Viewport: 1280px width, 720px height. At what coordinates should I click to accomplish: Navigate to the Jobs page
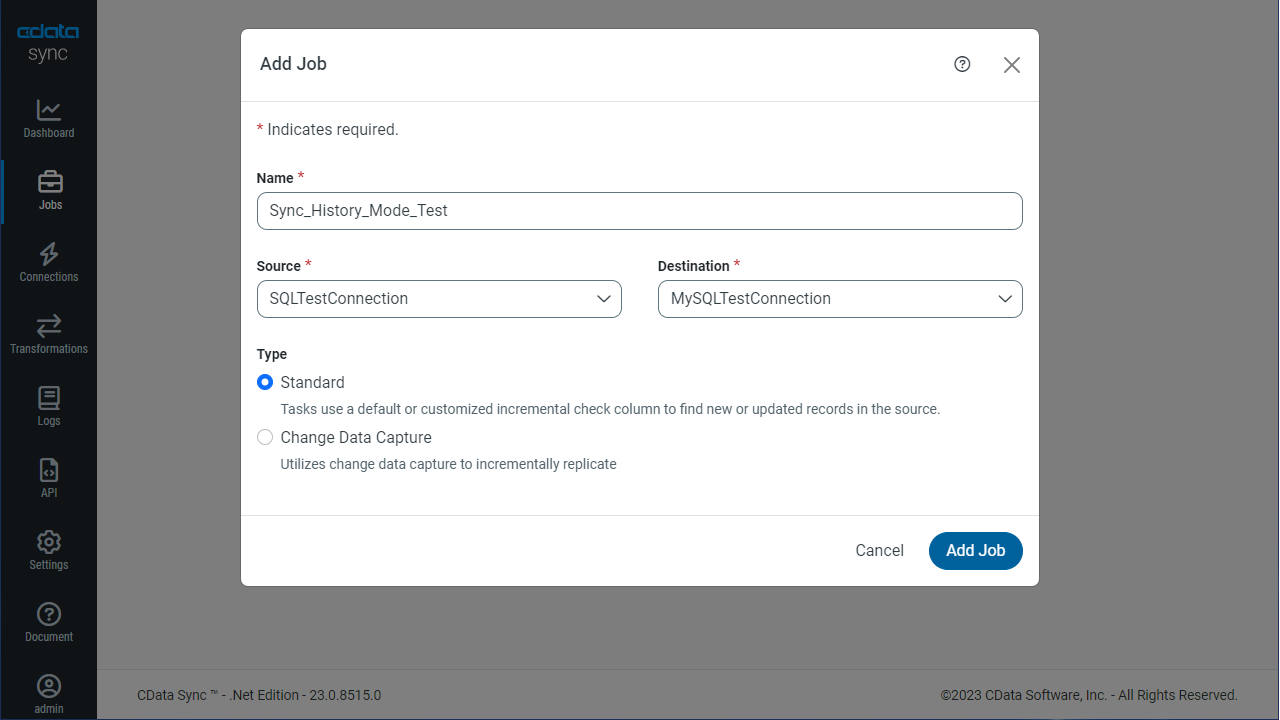[48, 190]
